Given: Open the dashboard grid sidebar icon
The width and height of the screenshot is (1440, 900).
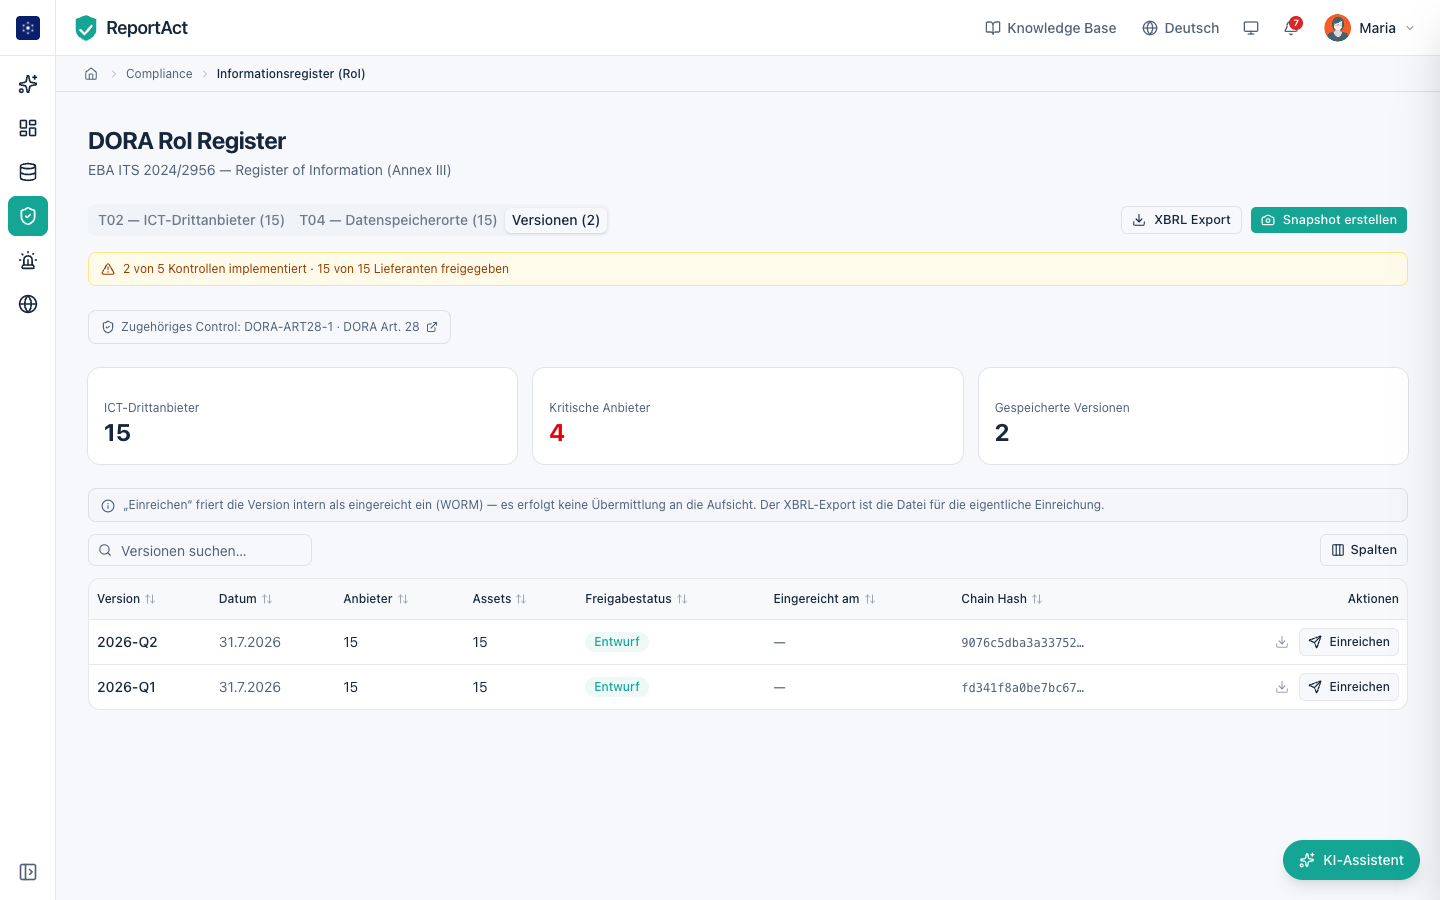Looking at the screenshot, I should pyautogui.click(x=28, y=128).
